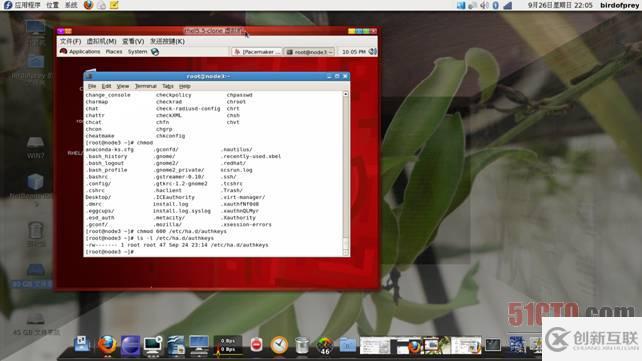Viewport: 642px width, 361px height.
Task: Click the network signal icon in top panel
Action: coord(508,5)
